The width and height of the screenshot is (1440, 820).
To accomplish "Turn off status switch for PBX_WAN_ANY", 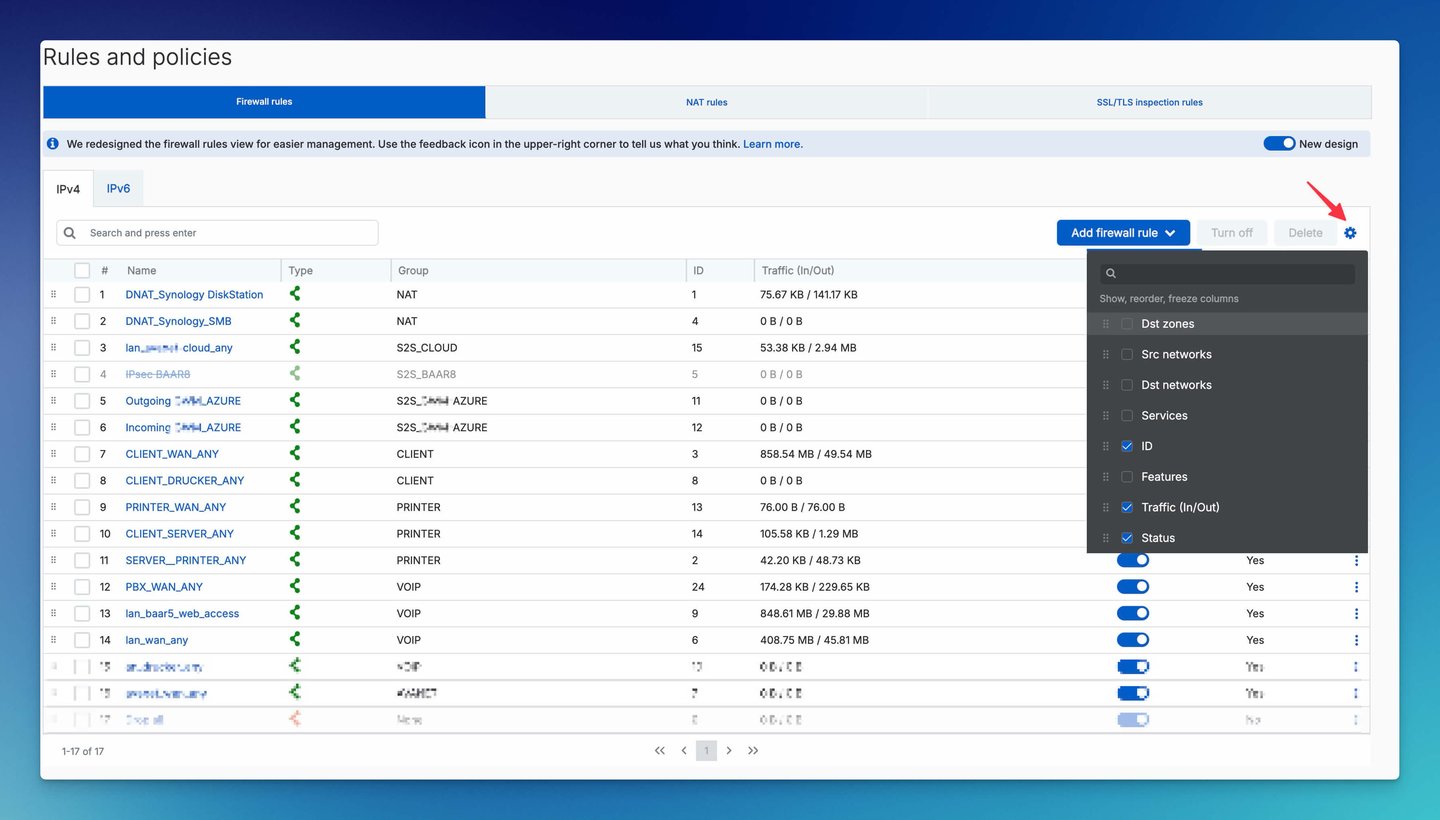I will coord(1133,587).
